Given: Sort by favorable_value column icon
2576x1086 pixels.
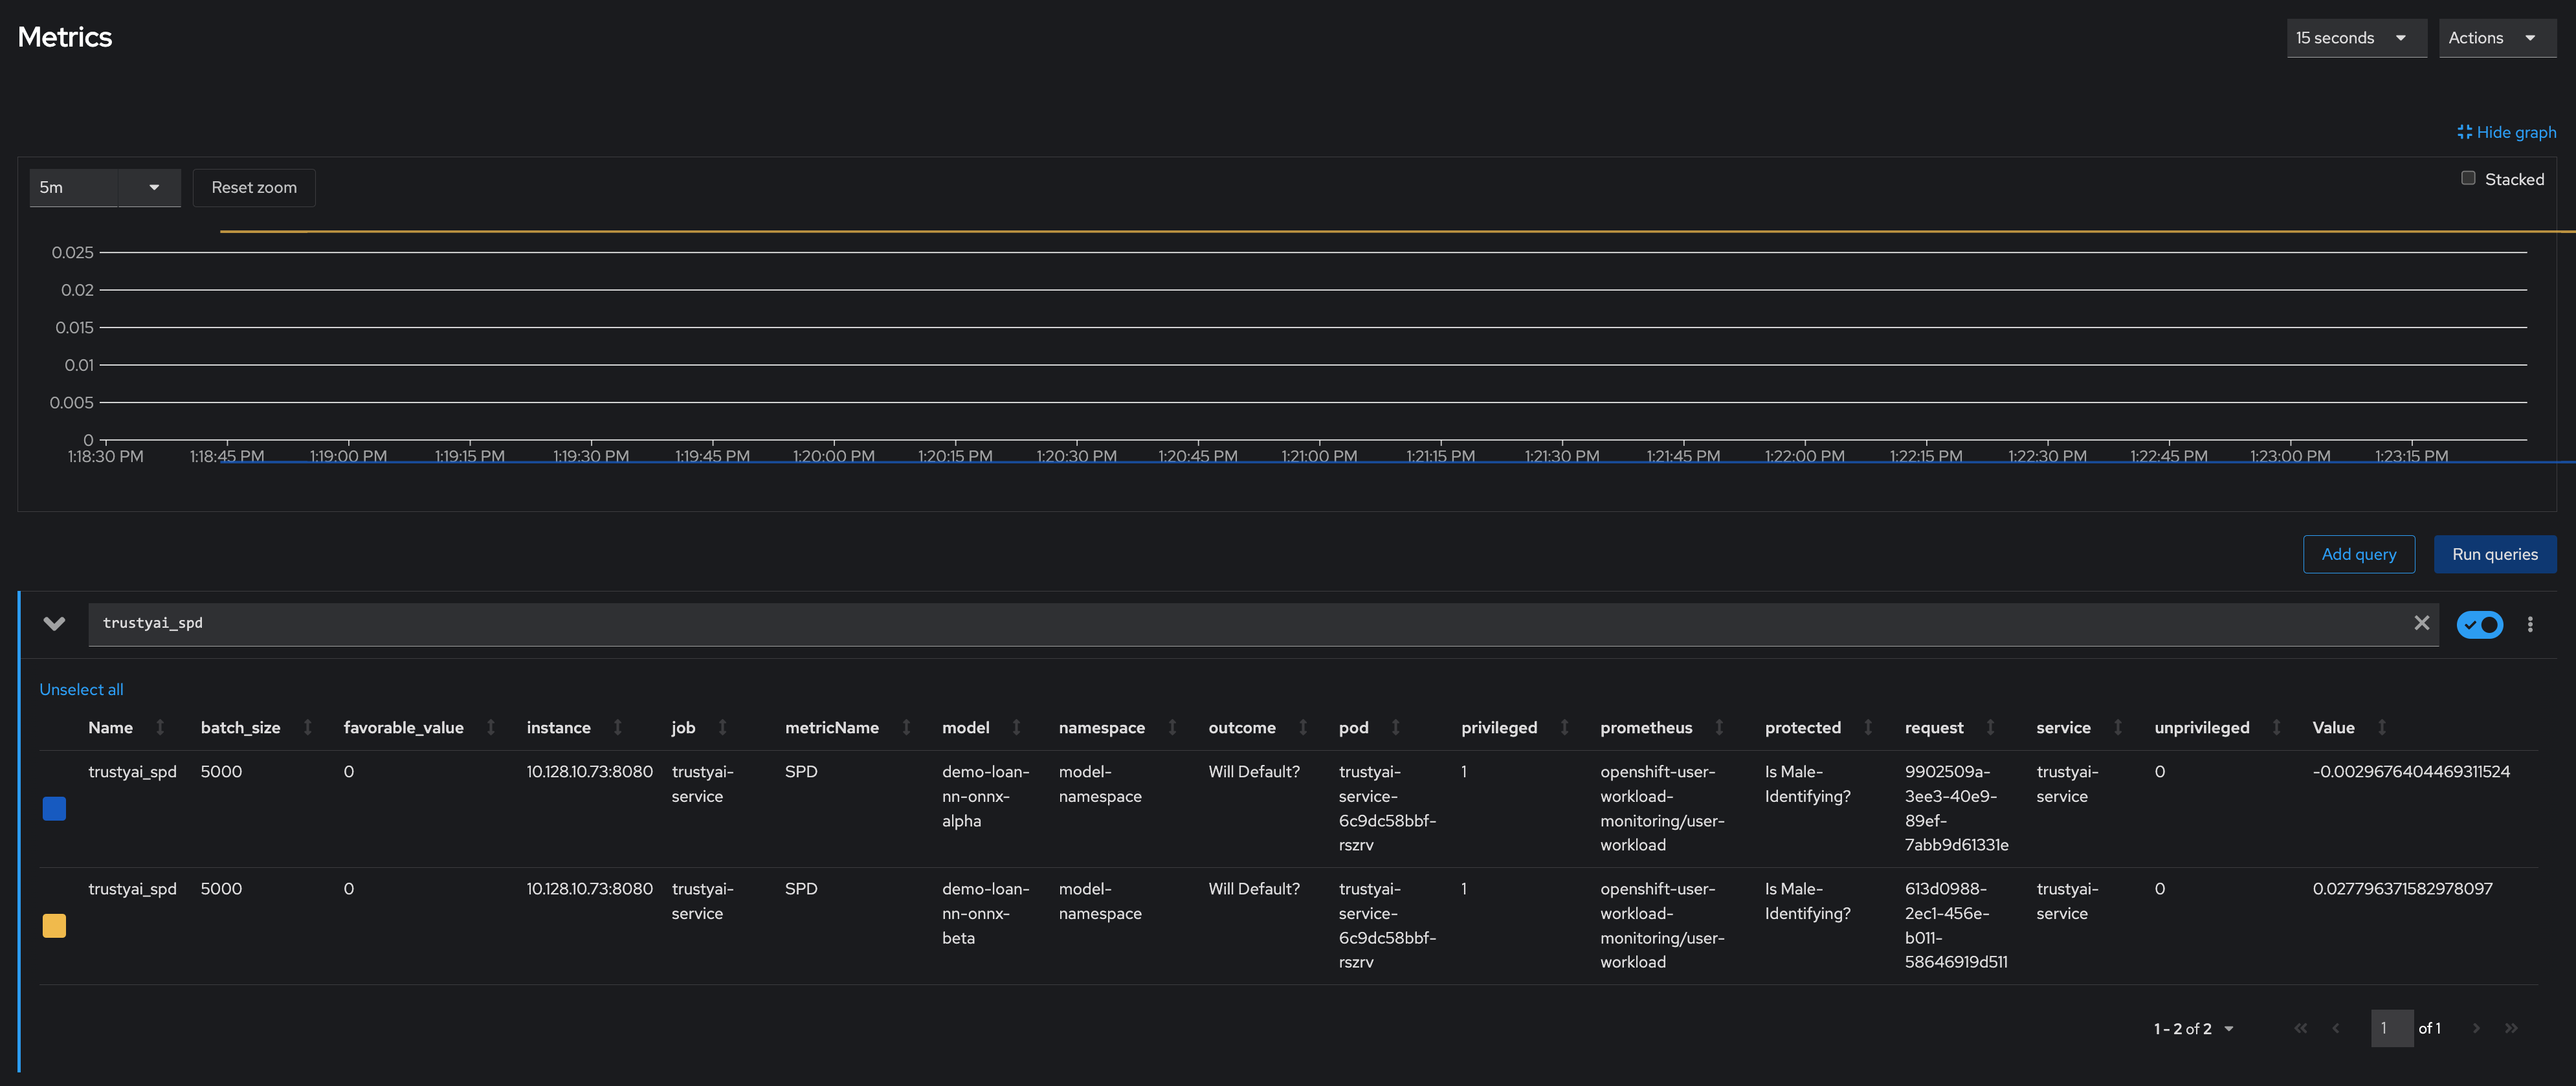Looking at the screenshot, I should (x=491, y=727).
